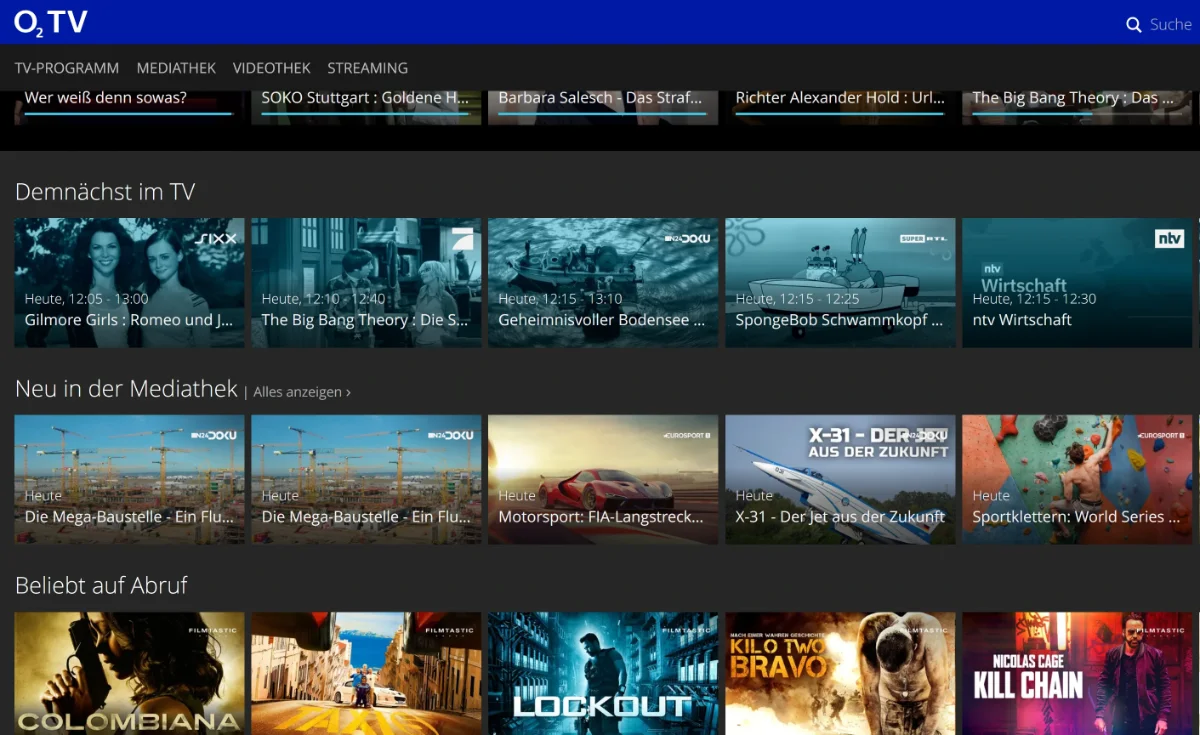
Task: Open X-31 Der Jet aus der Zukunft tile
Action: pos(840,480)
